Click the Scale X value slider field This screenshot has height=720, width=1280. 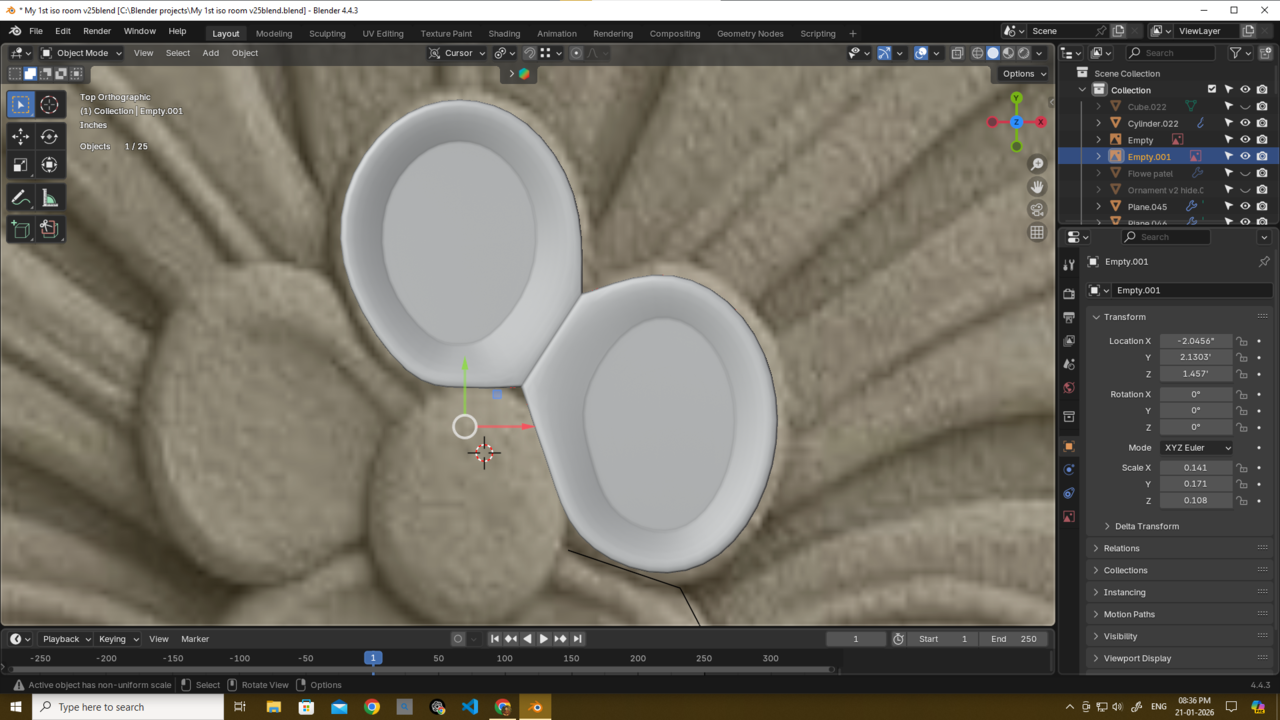click(1195, 467)
